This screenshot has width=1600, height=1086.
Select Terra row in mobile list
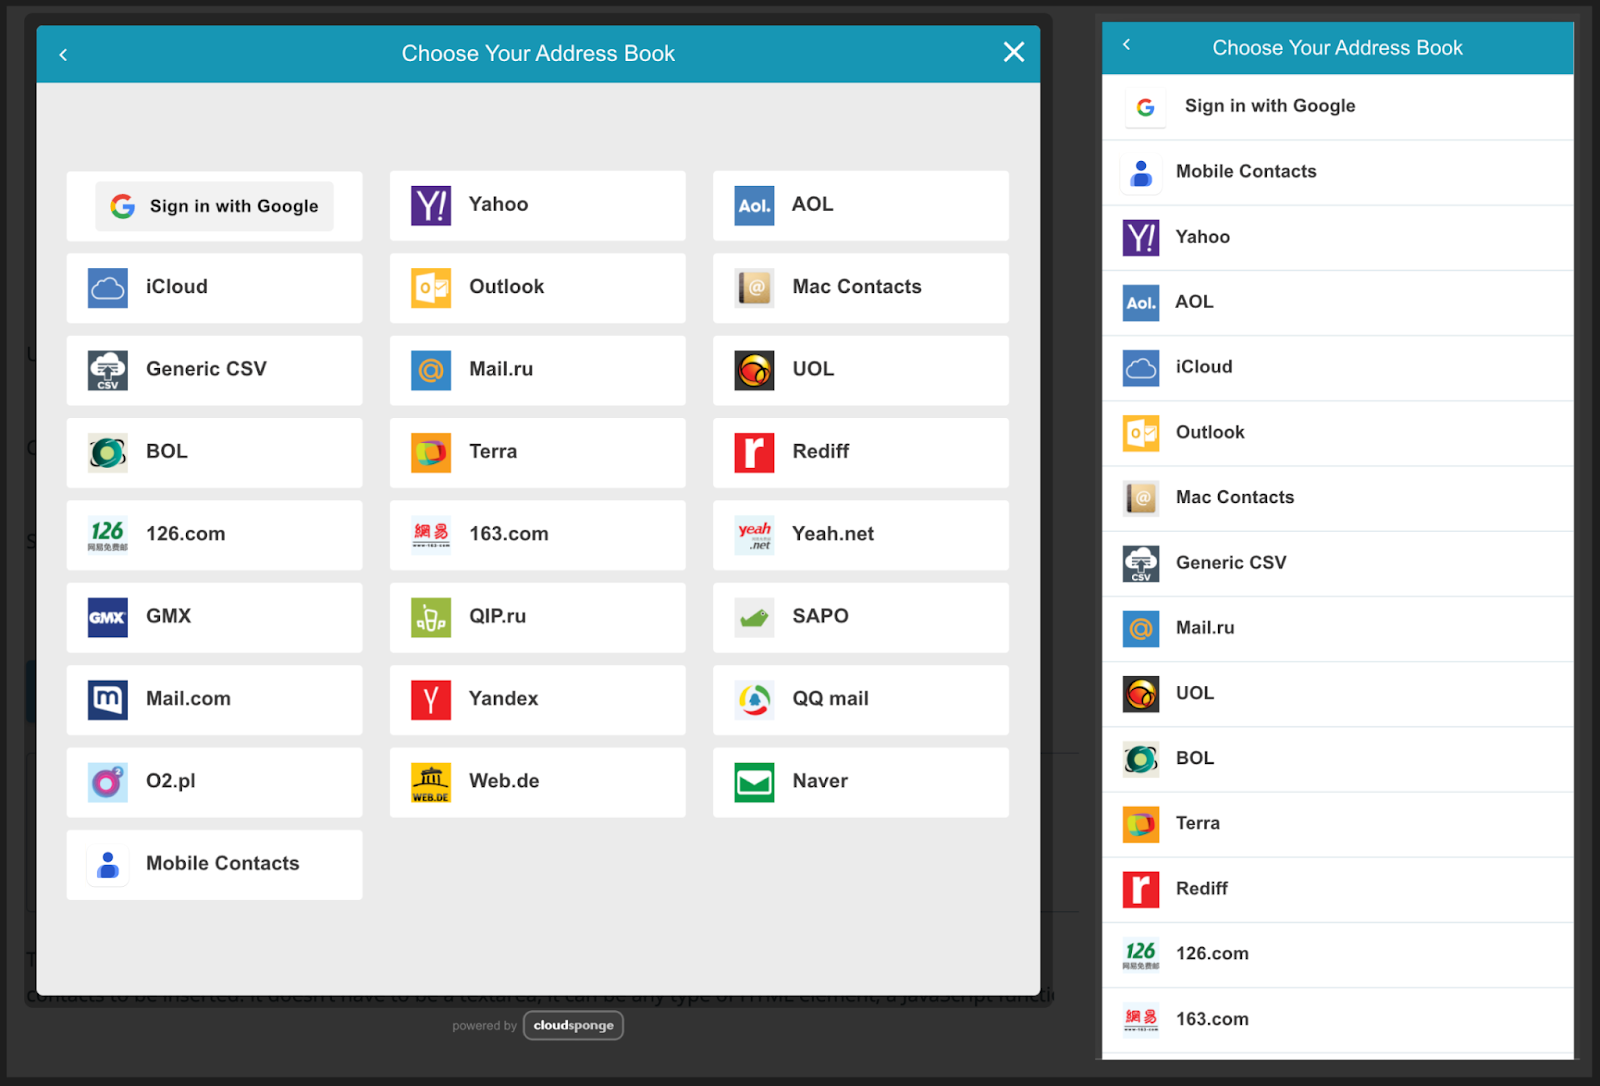(1337, 824)
